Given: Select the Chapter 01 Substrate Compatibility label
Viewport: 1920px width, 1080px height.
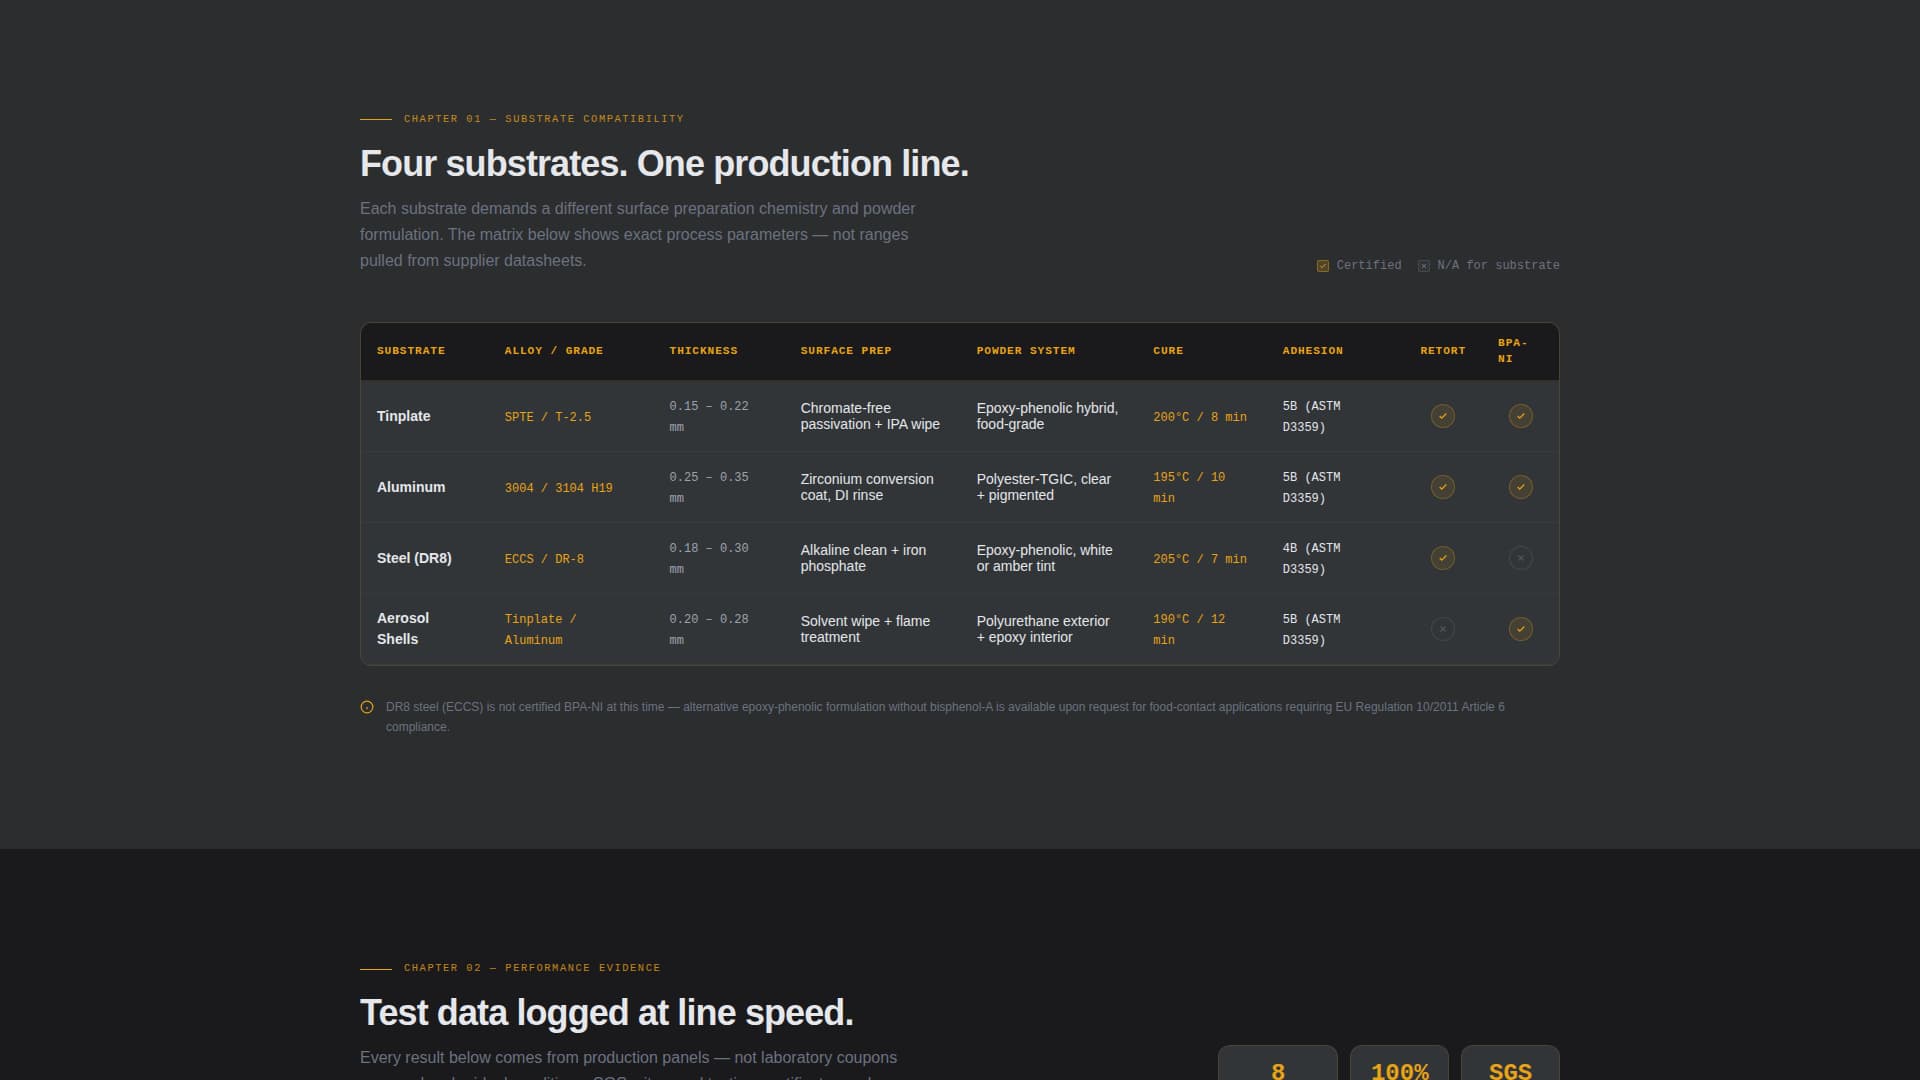Looking at the screenshot, I should (543, 118).
